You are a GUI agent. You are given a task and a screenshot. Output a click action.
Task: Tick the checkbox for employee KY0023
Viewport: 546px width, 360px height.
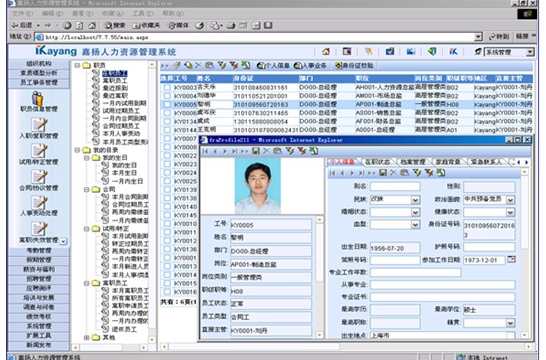pyautogui.click(x=167, y=164)
